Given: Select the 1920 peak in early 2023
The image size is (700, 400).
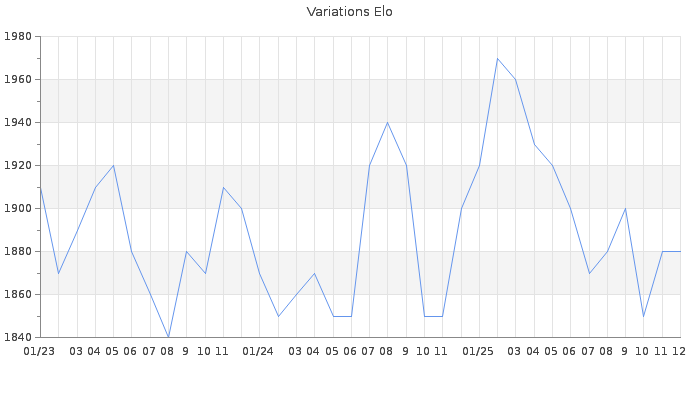Looking at the screenshot, I should [x=113, y=166].
